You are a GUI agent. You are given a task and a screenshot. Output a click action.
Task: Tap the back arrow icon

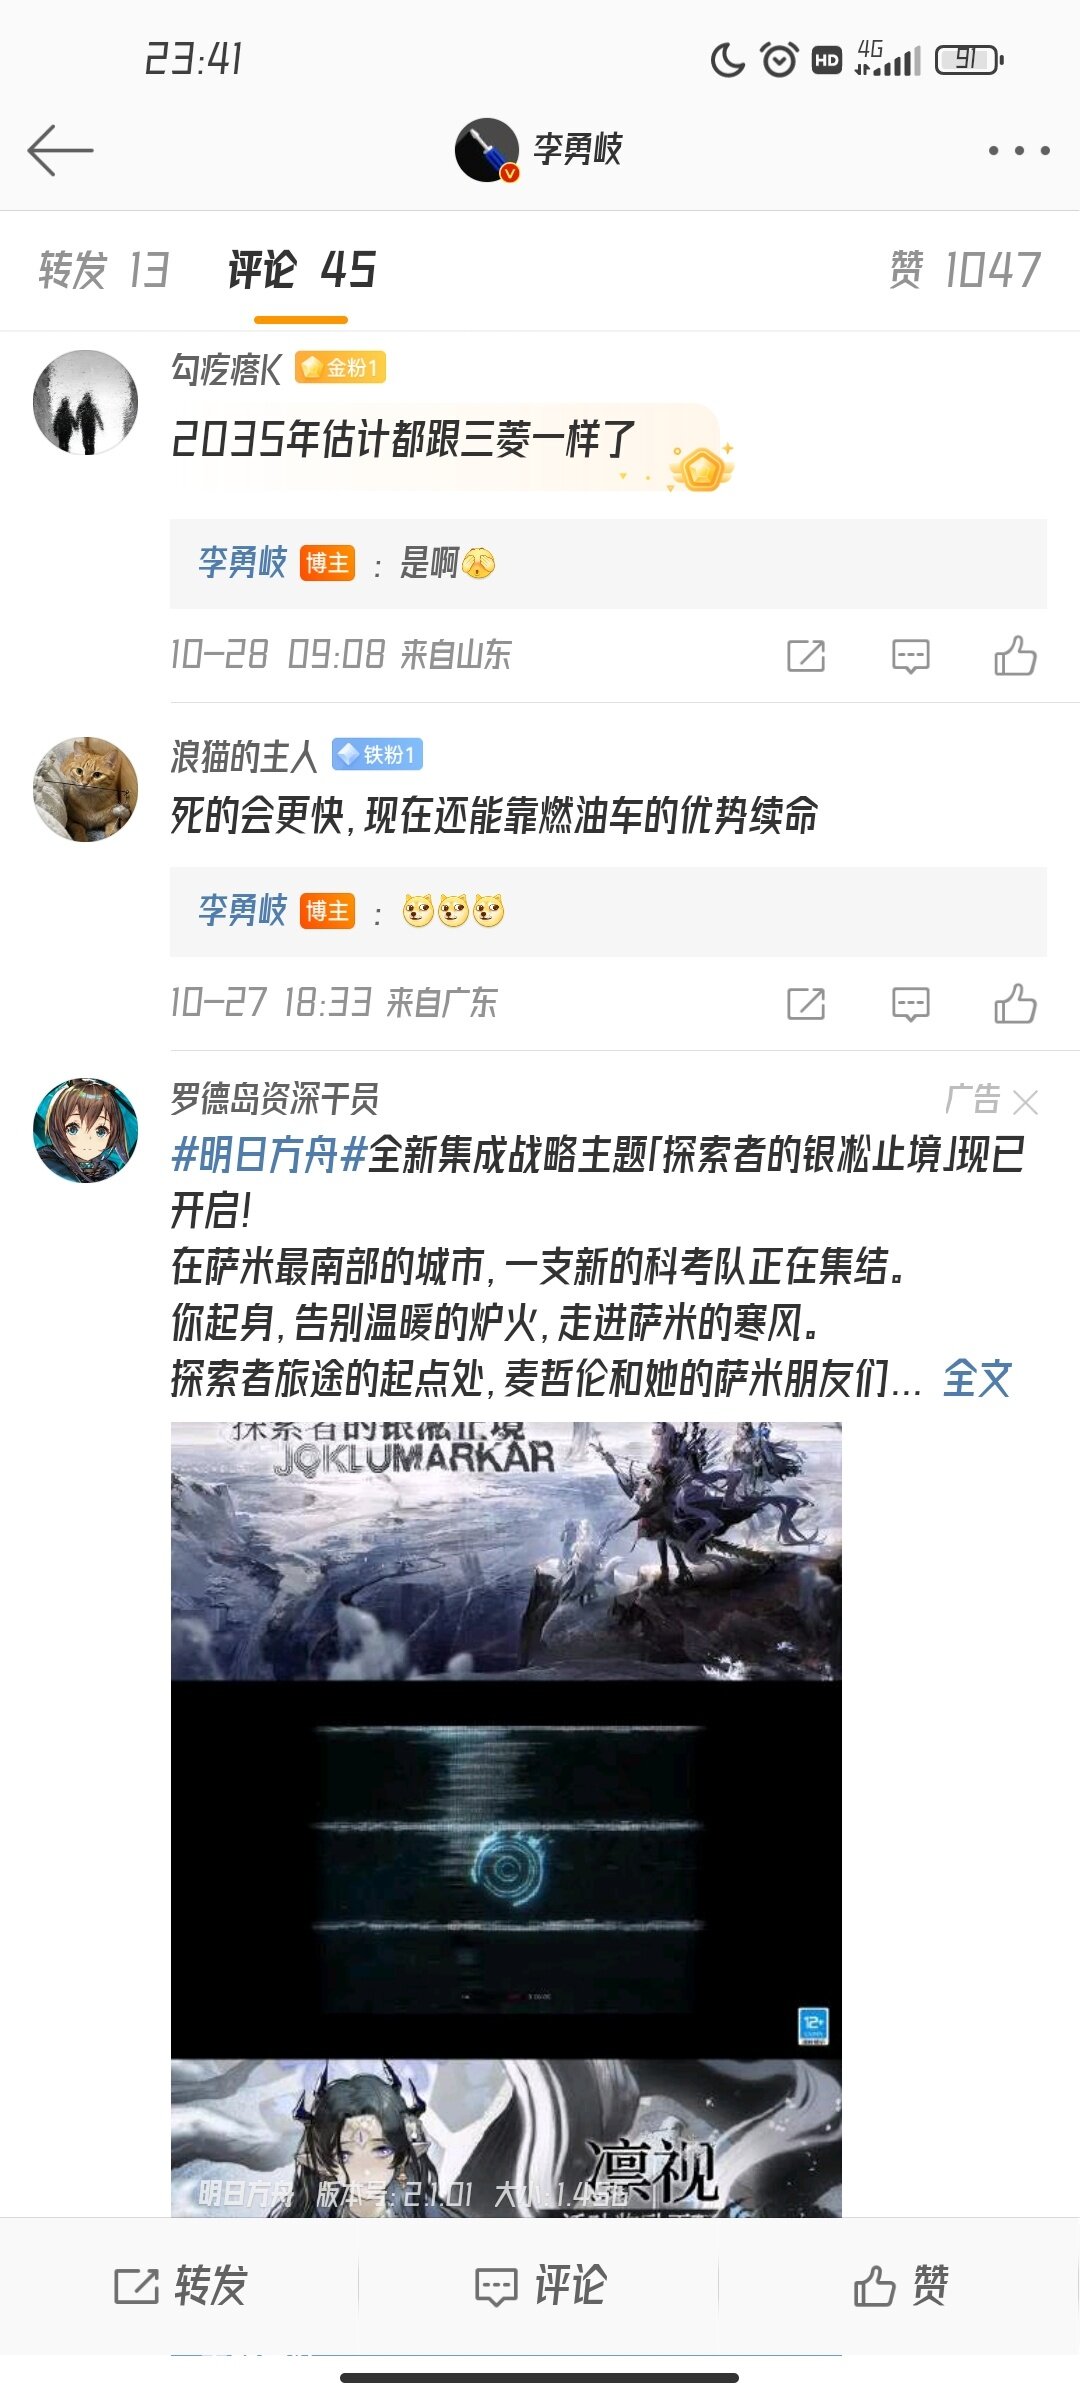coord(60,150)
